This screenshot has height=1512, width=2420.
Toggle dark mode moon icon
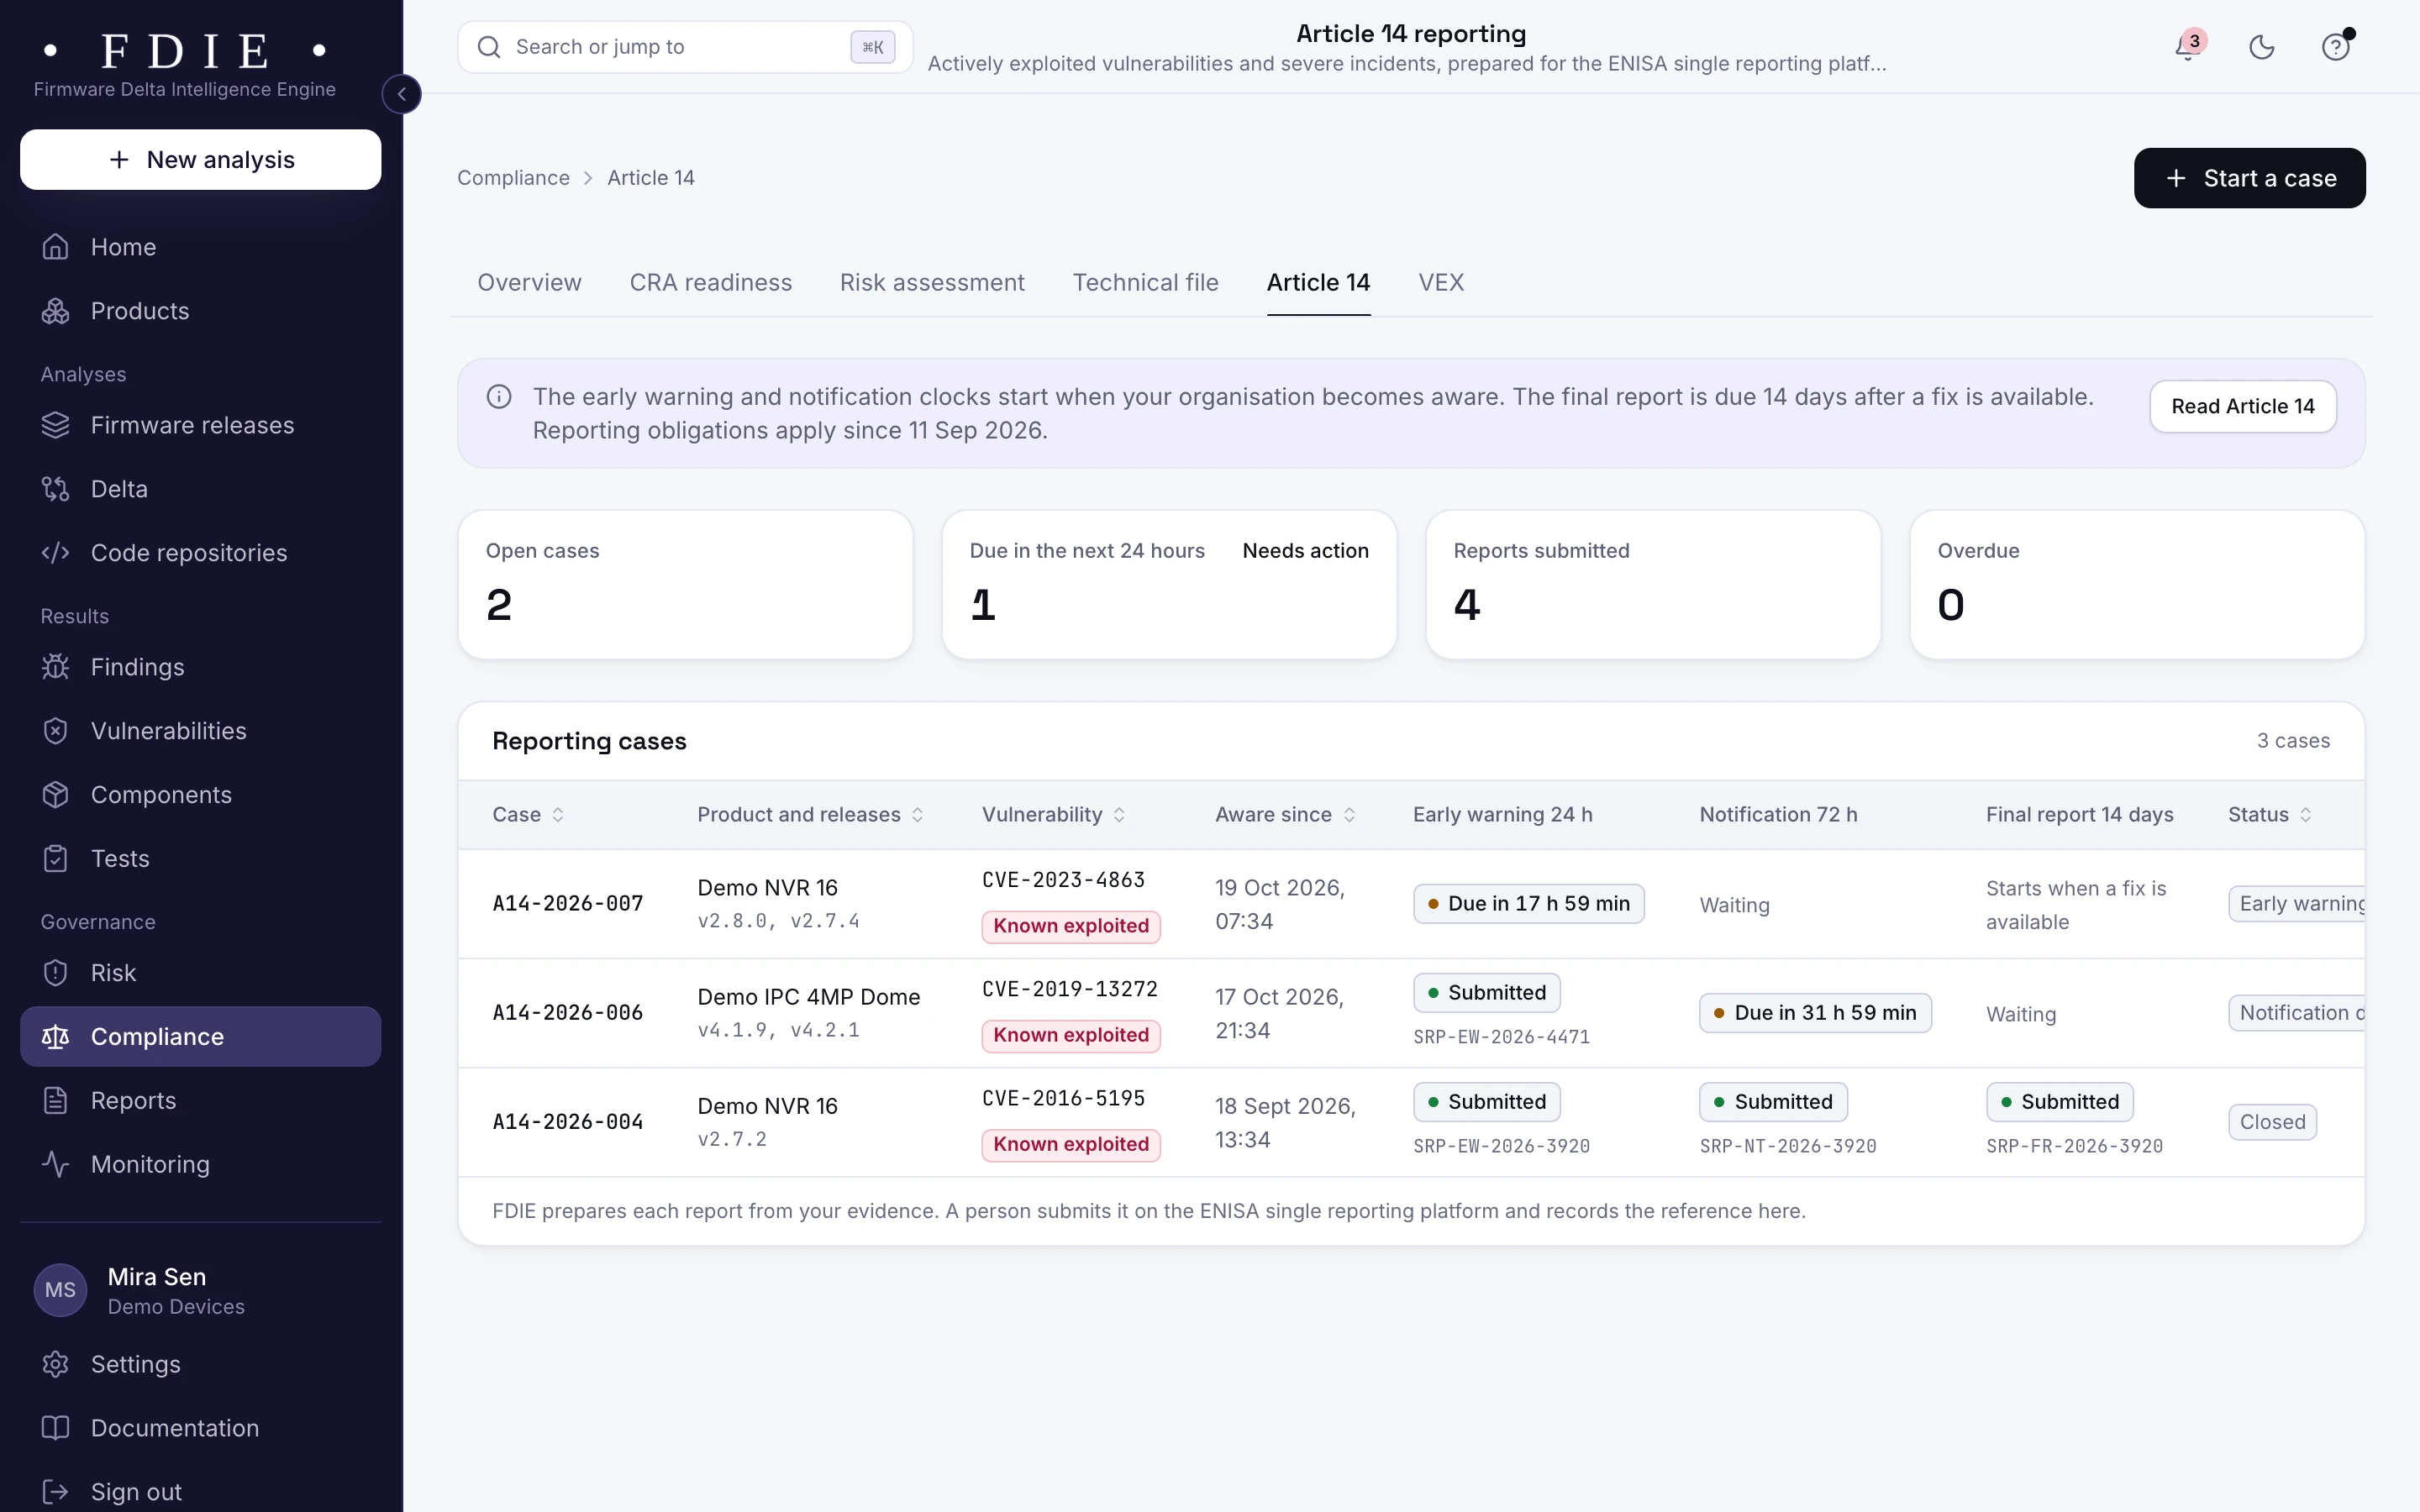click(2261, 47)
